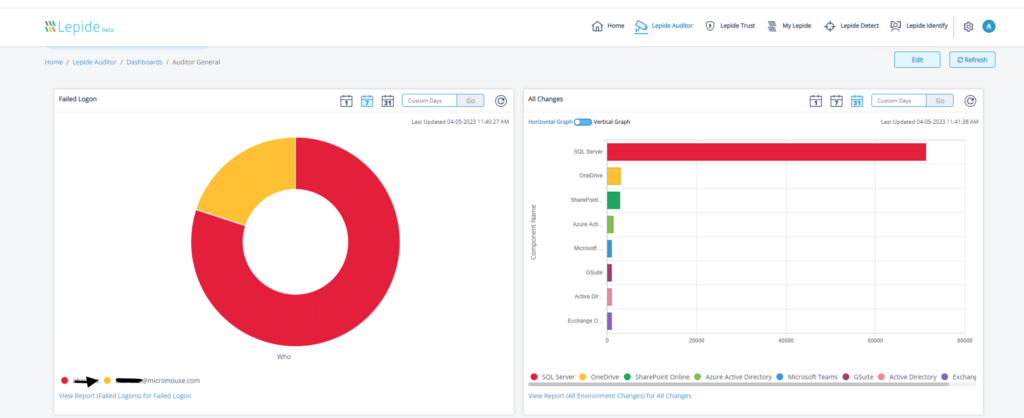Select 7-day calendar in Failed Logon
Image resolution: width=1024 pixels, height=418 pixels.
coord(367,101)
